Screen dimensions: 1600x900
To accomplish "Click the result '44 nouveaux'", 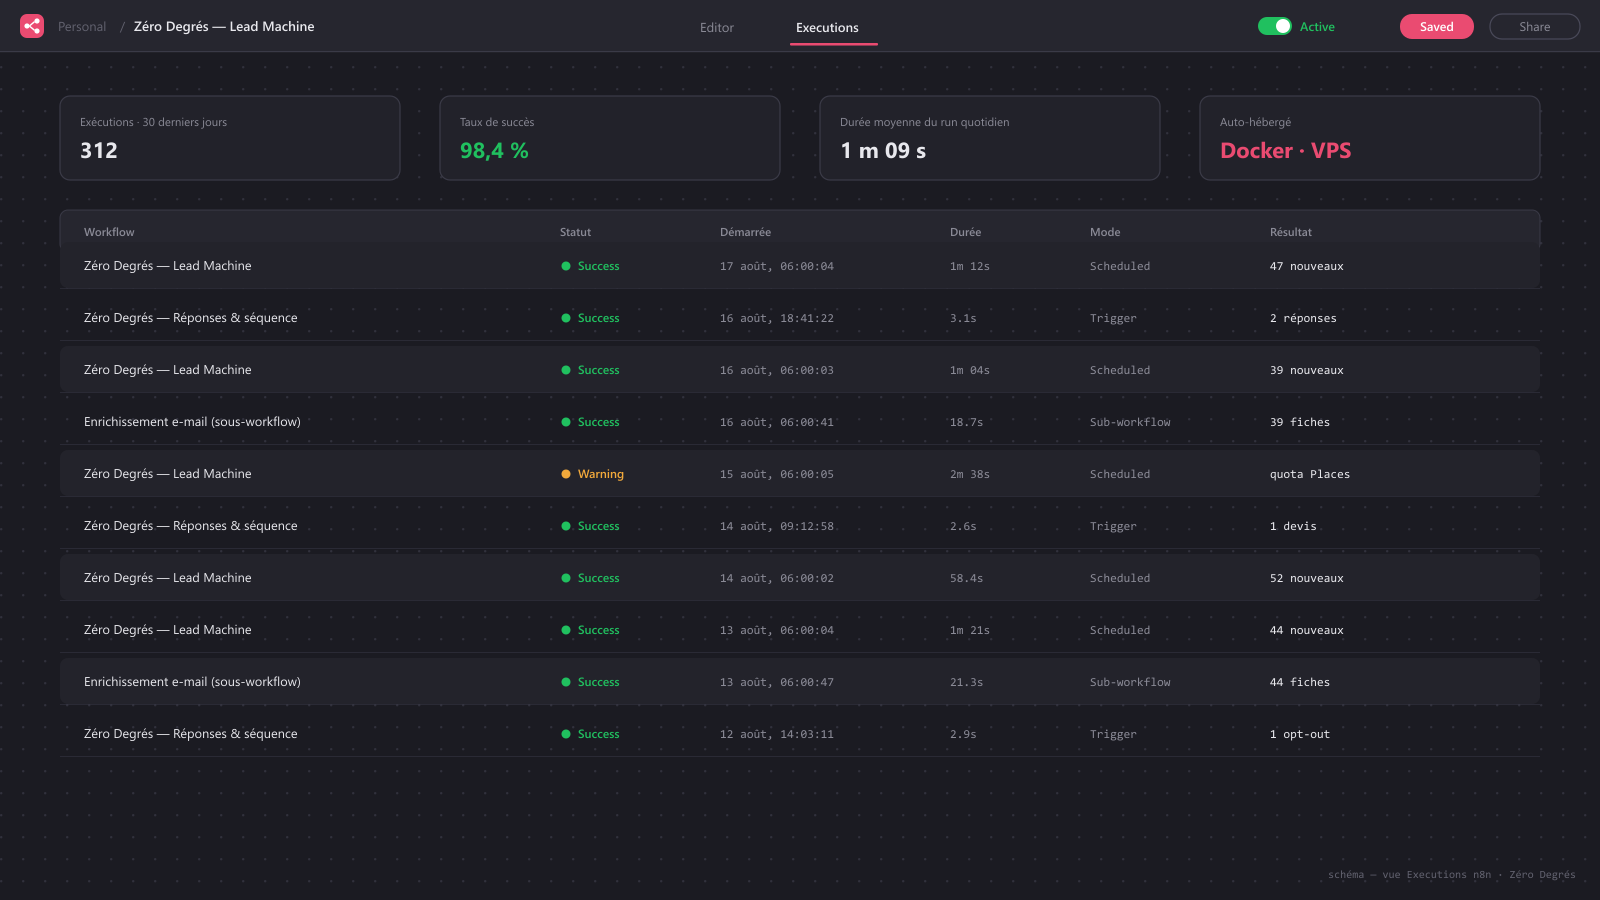I will pyautogui.click(x=1307, y=630).
